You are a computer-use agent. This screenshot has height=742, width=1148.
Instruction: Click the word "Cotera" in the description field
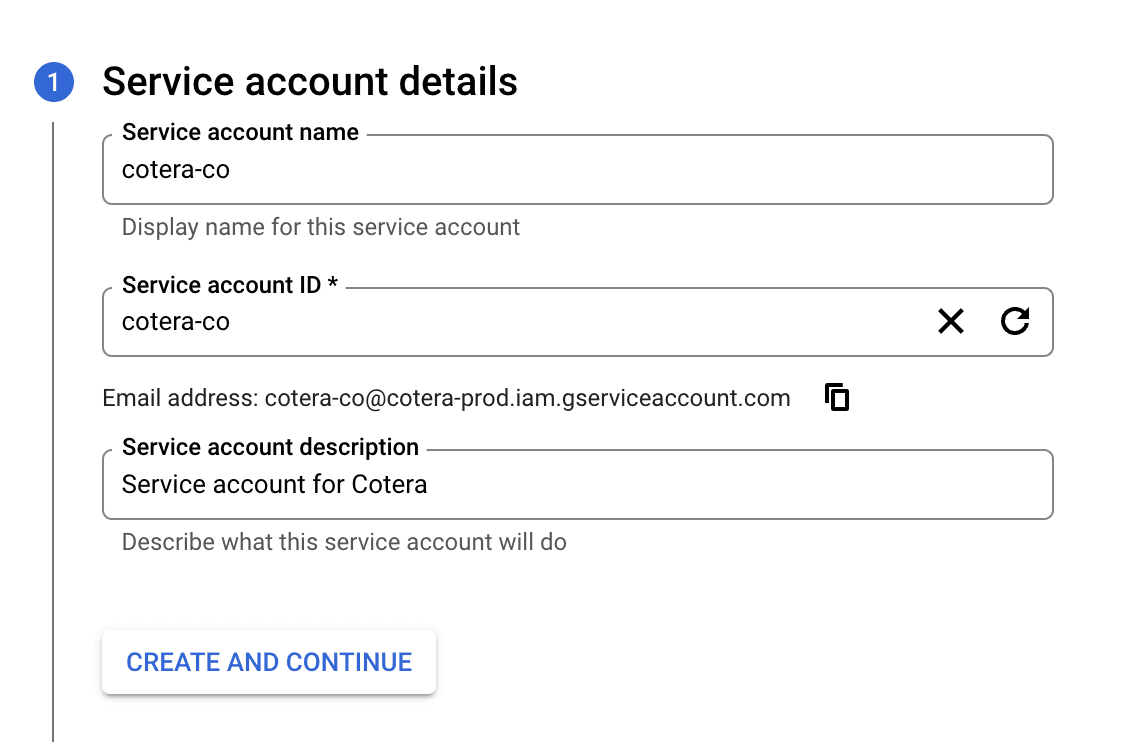click(x=389, y=485)
